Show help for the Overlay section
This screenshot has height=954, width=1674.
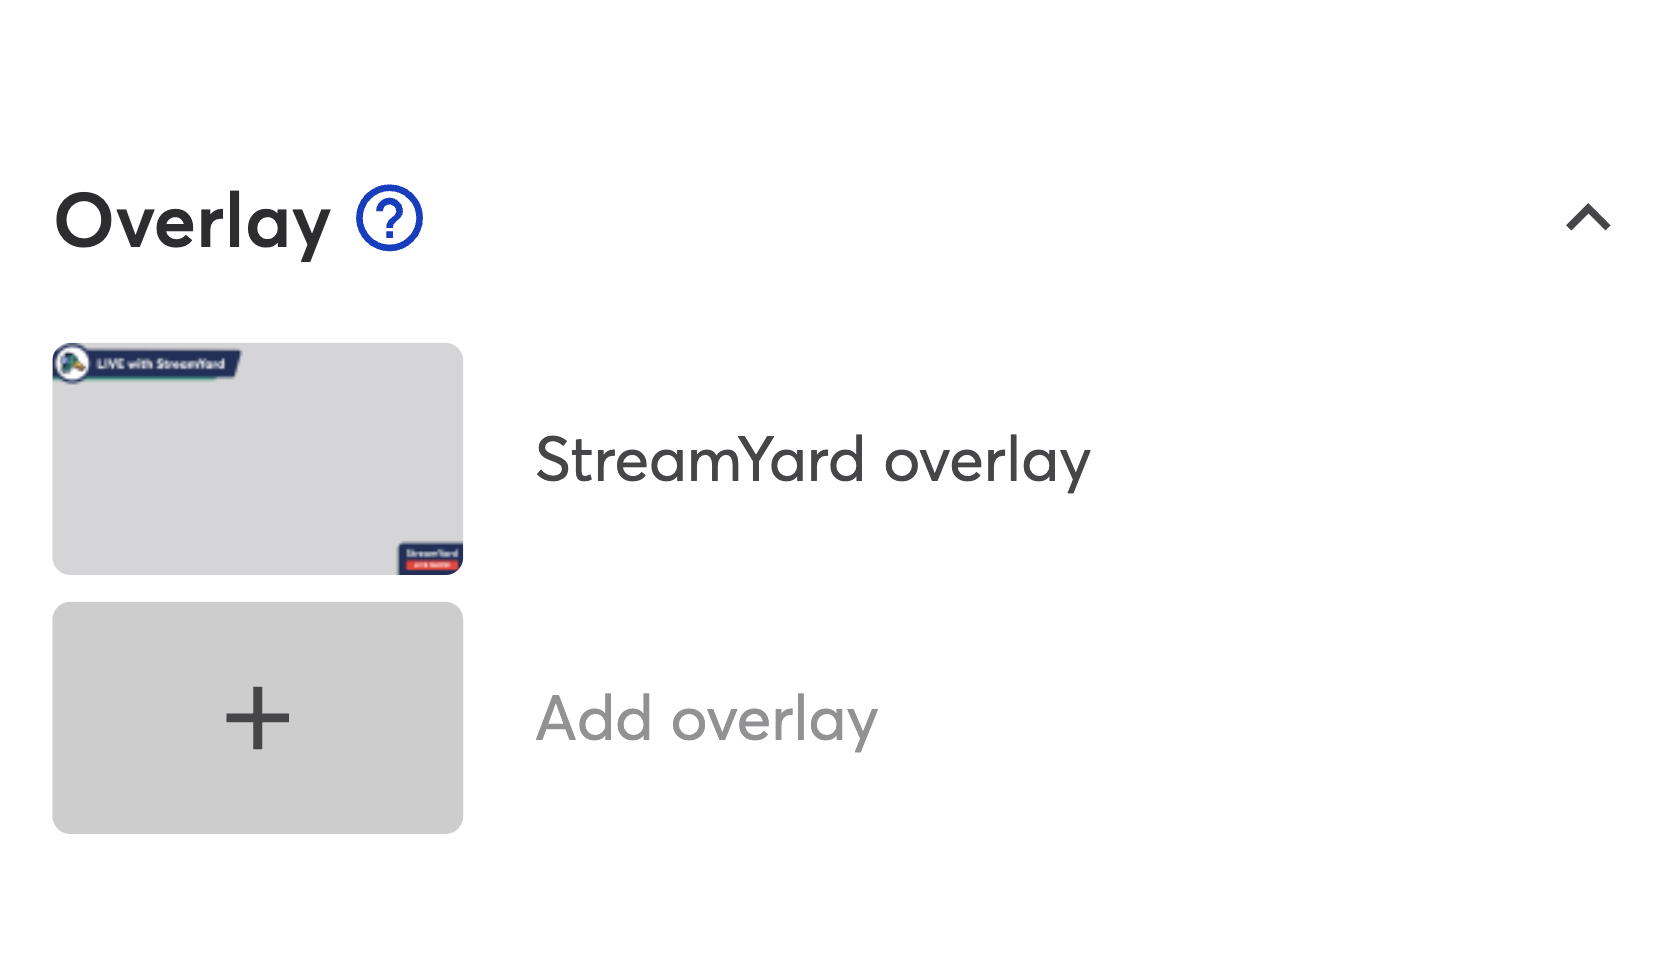[x=389, y=218]
